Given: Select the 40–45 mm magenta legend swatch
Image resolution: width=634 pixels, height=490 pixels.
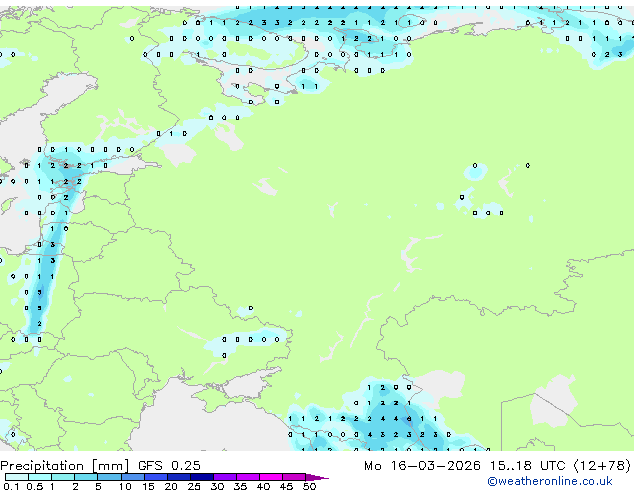Looking at the screenshot, I should [271, 477].
